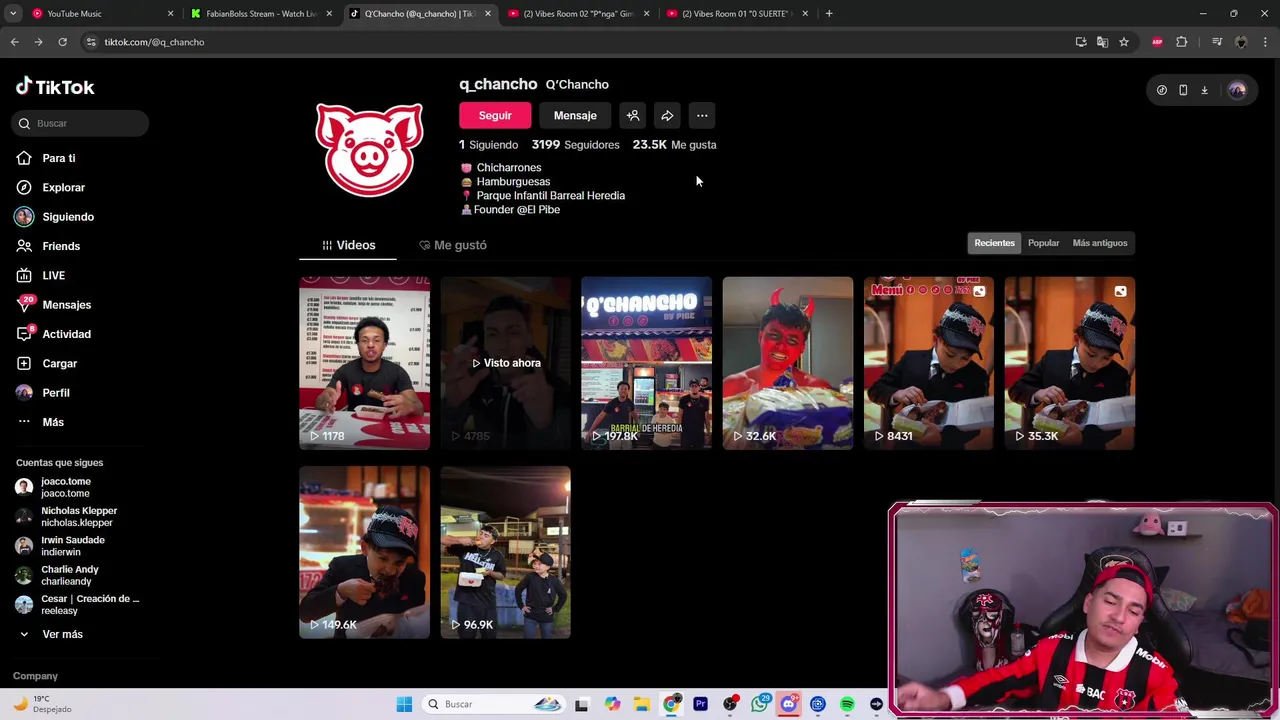This screenshot has height=720, width=1280.
Task: Select the Más antiguos sort option
Action: [x=1099, y=243]
